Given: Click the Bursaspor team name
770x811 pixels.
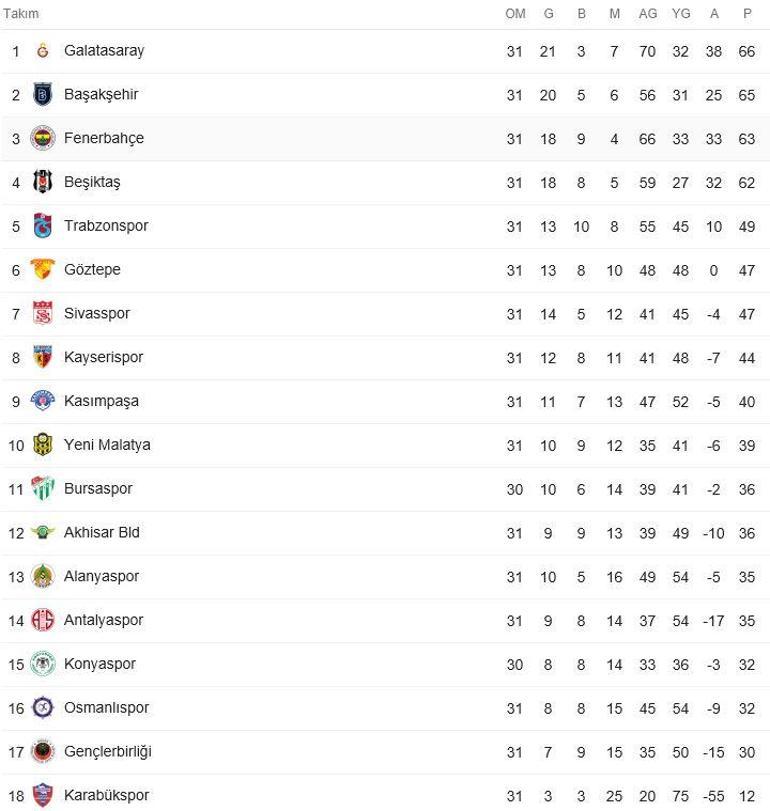Looking at the screenshot, I should point(98,489).
